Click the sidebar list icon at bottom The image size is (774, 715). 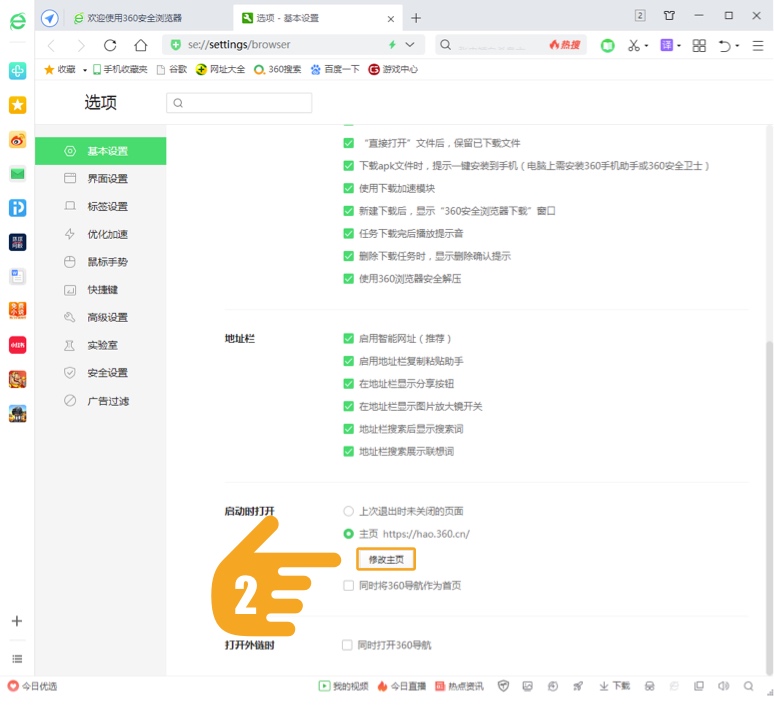pos(17,659)
